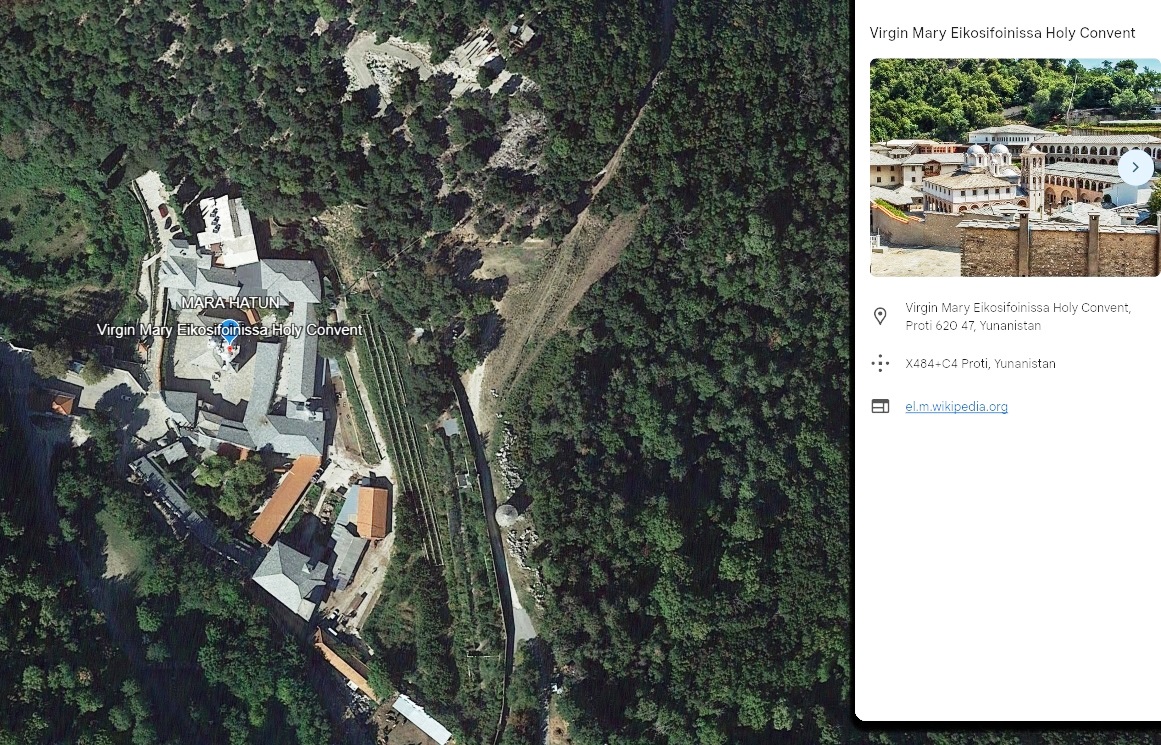
Task: Click the long orange-roofed building on the map
Action: pyautogui.click(x=285, y=498)
